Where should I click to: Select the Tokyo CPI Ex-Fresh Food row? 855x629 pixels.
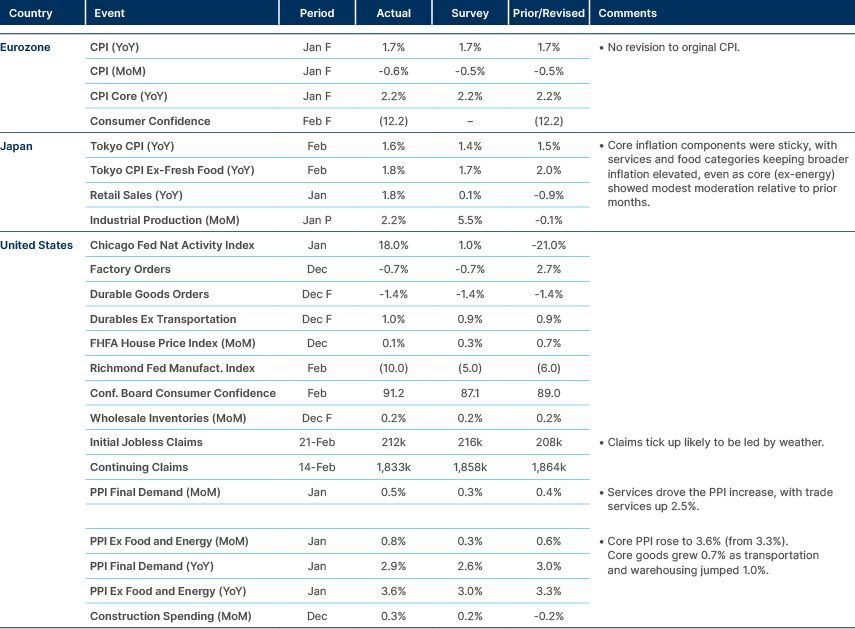(170, 170)
